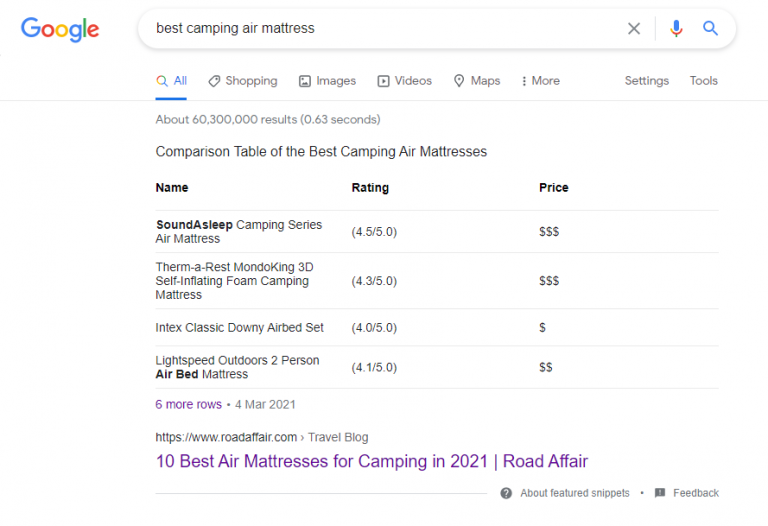768x526 pixels.
Task: Switch to the Videos tab
Action: [x=405, y=81]
